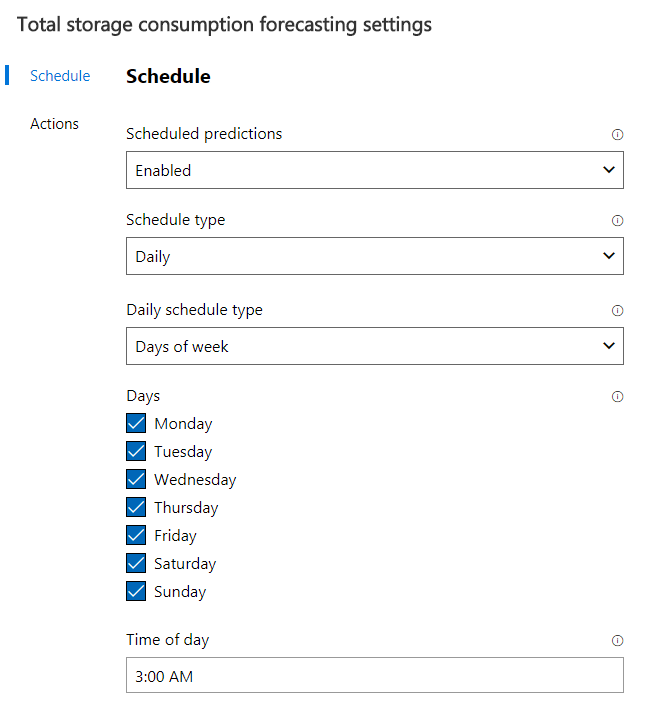667x722 pixels.
Task: Select the Schedule tab in sidebar
Action: pos(60,76)
